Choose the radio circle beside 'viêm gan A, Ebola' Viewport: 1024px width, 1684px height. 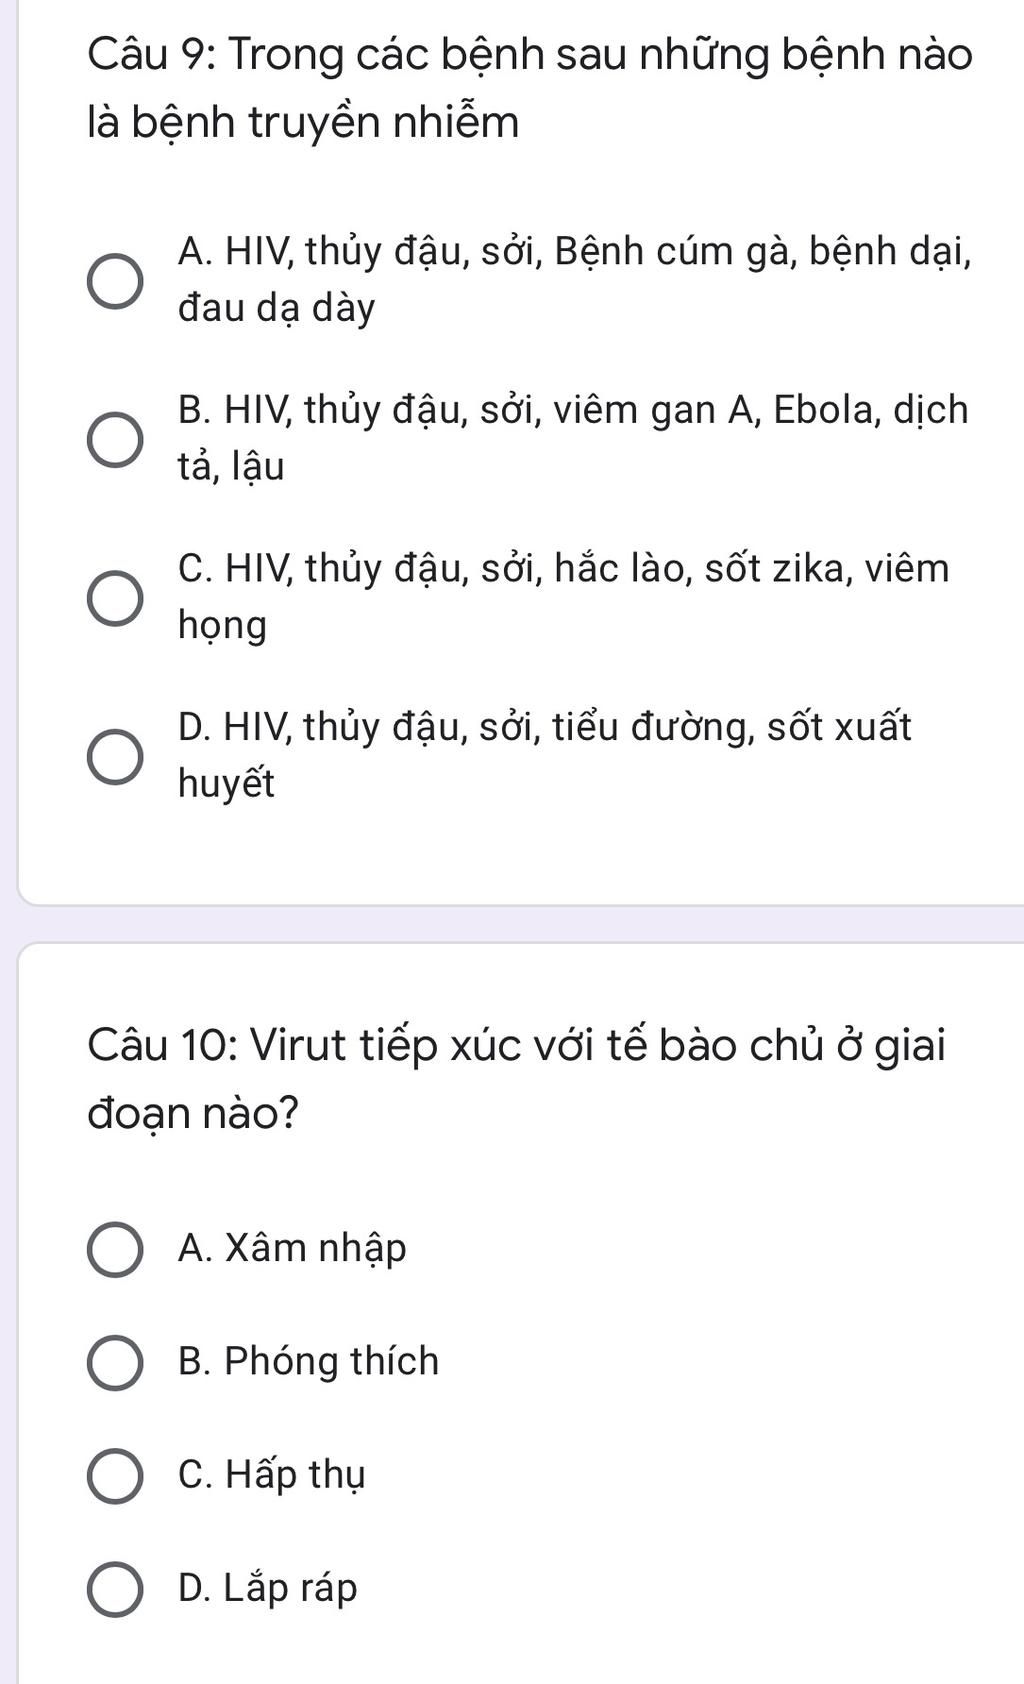[115, 440]
